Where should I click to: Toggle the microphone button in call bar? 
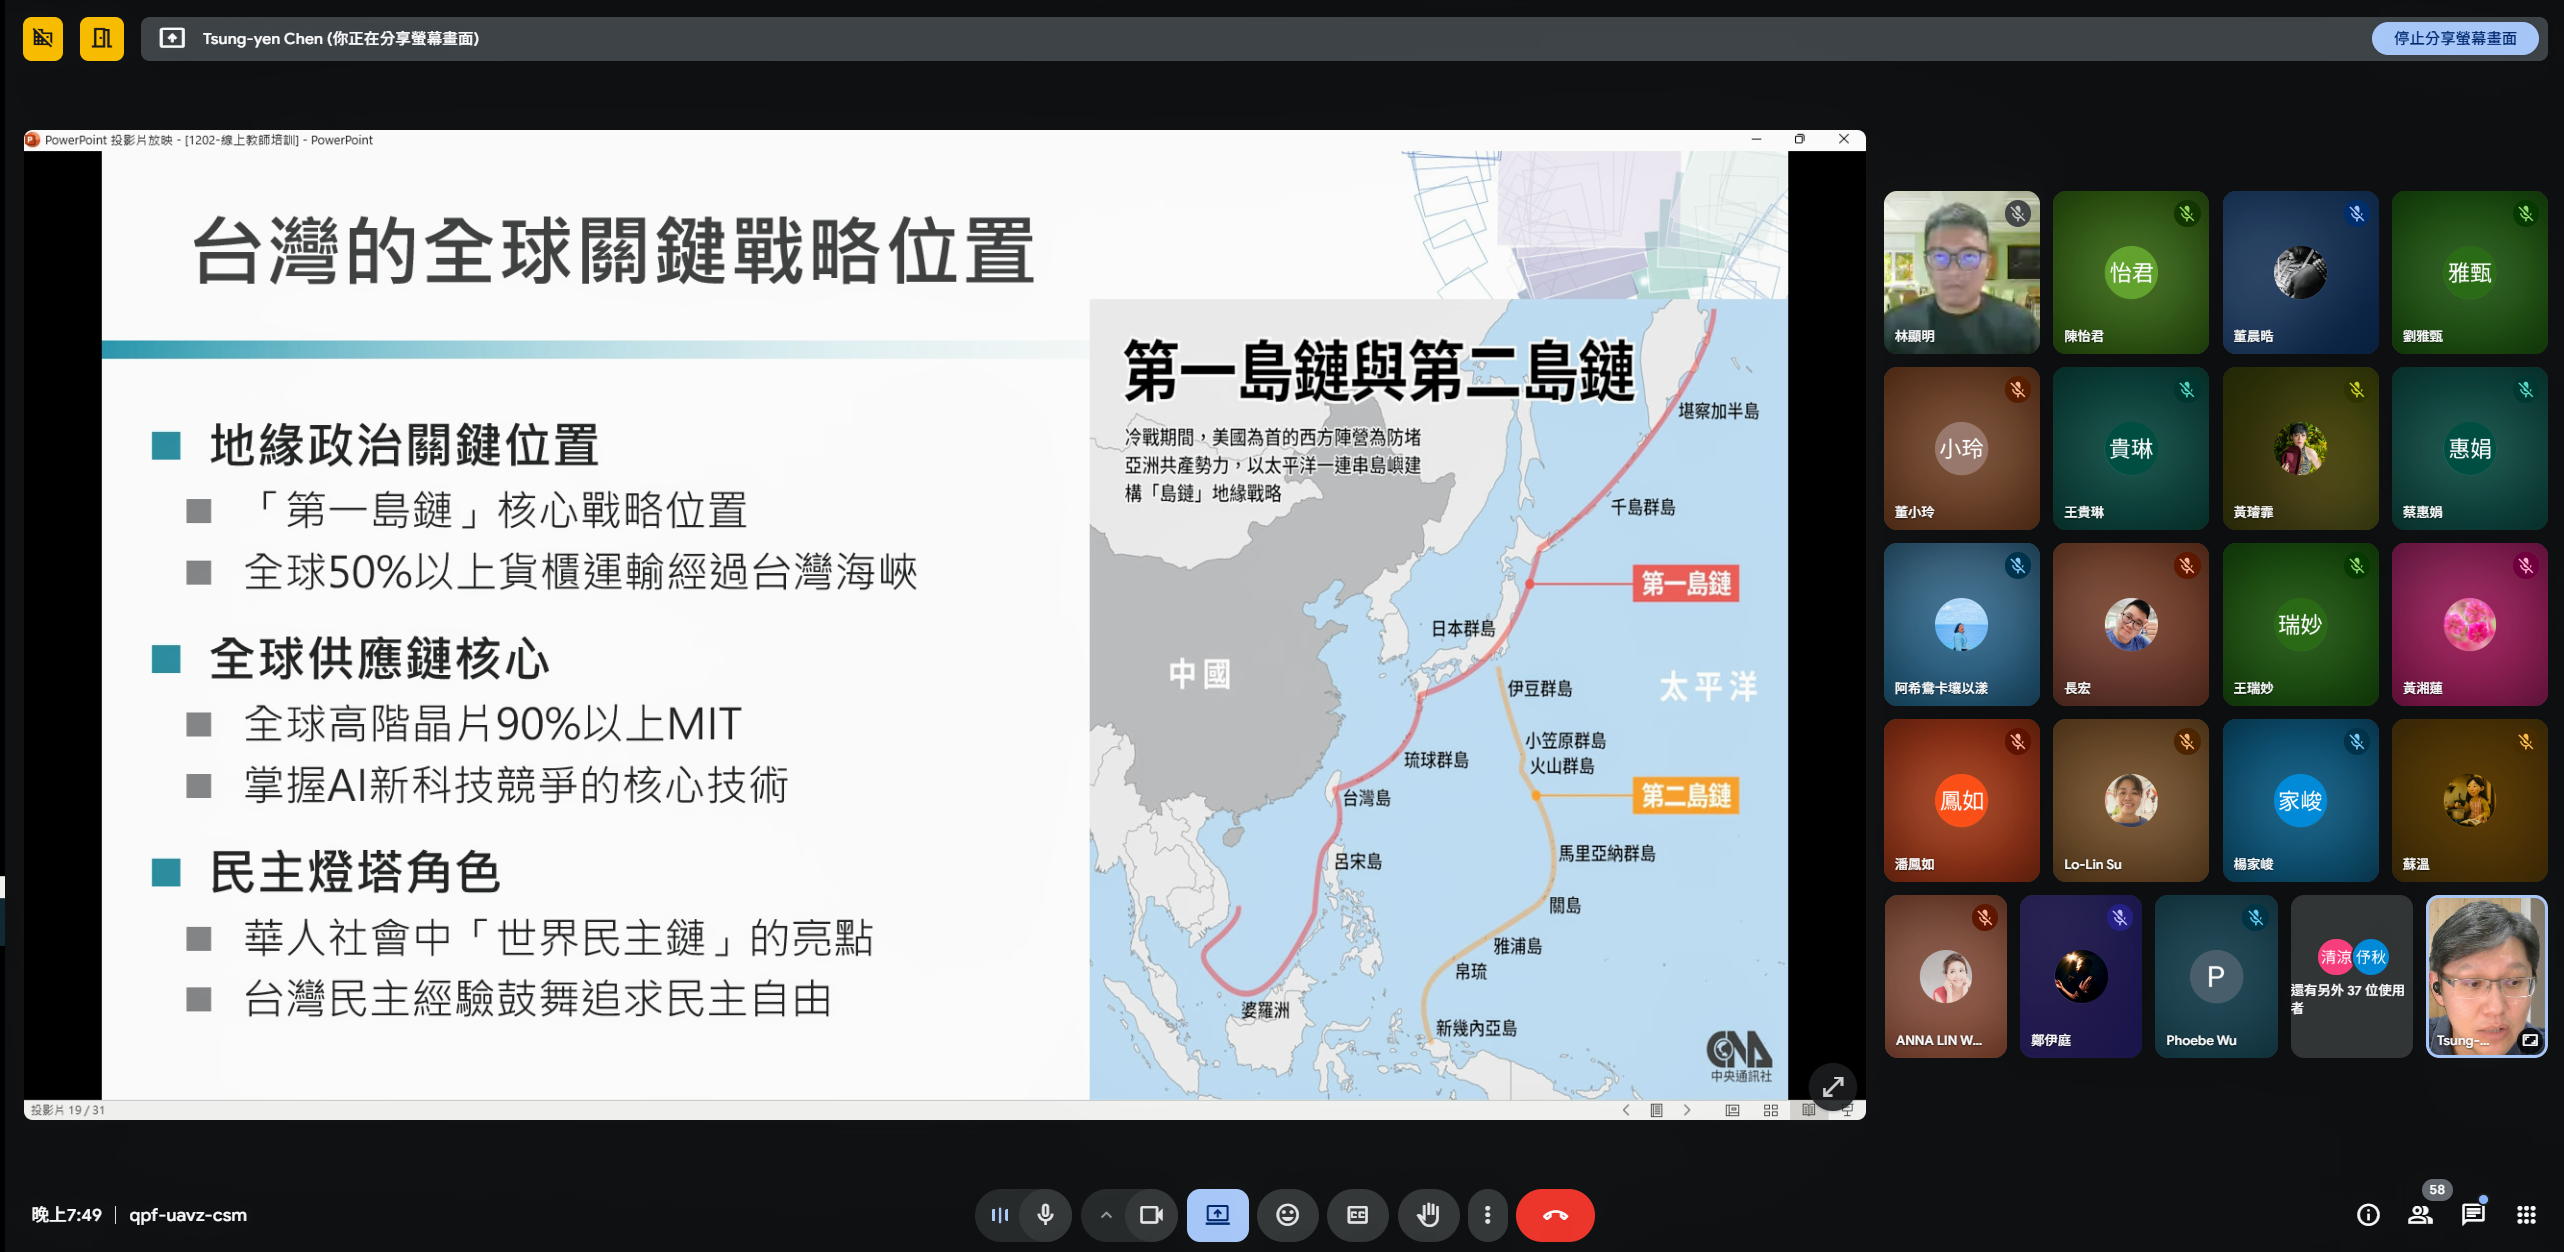tap(1045, 1214)
